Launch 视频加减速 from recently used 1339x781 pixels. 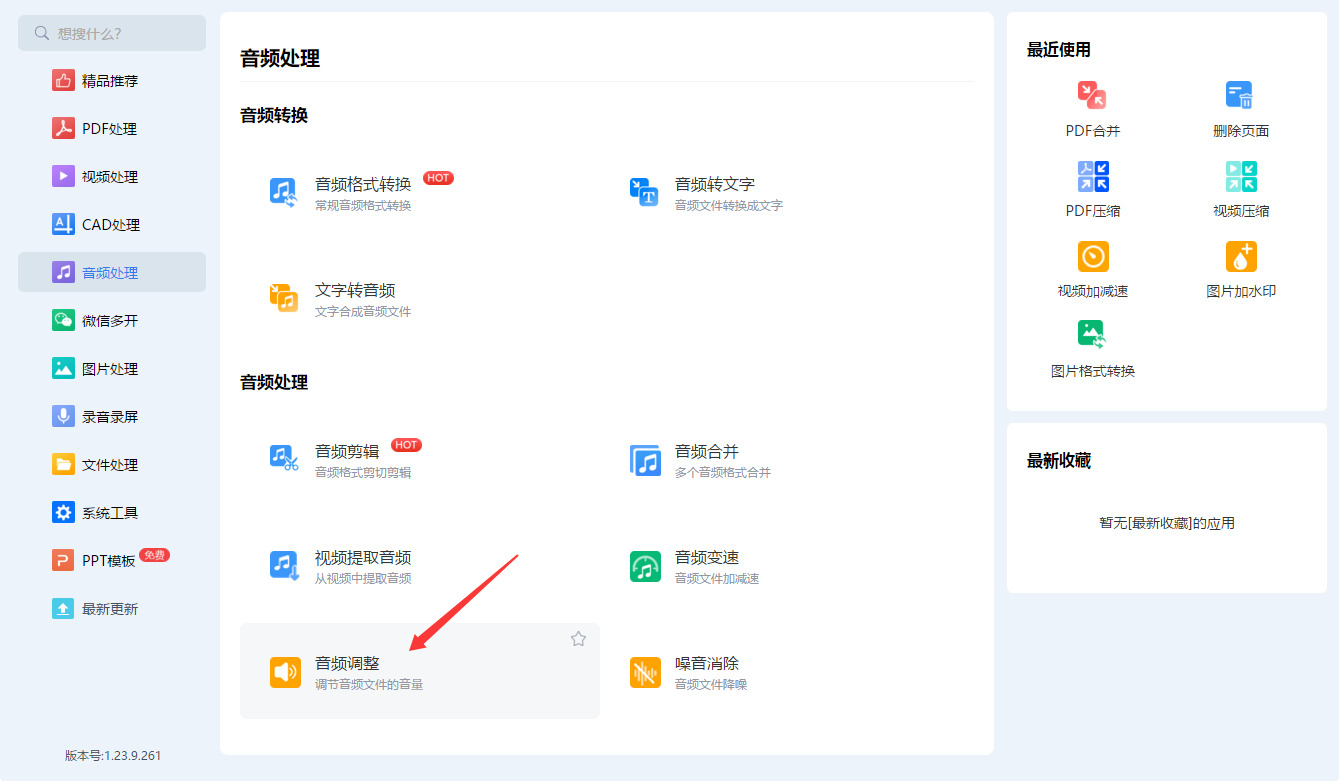coord(1093,257)
